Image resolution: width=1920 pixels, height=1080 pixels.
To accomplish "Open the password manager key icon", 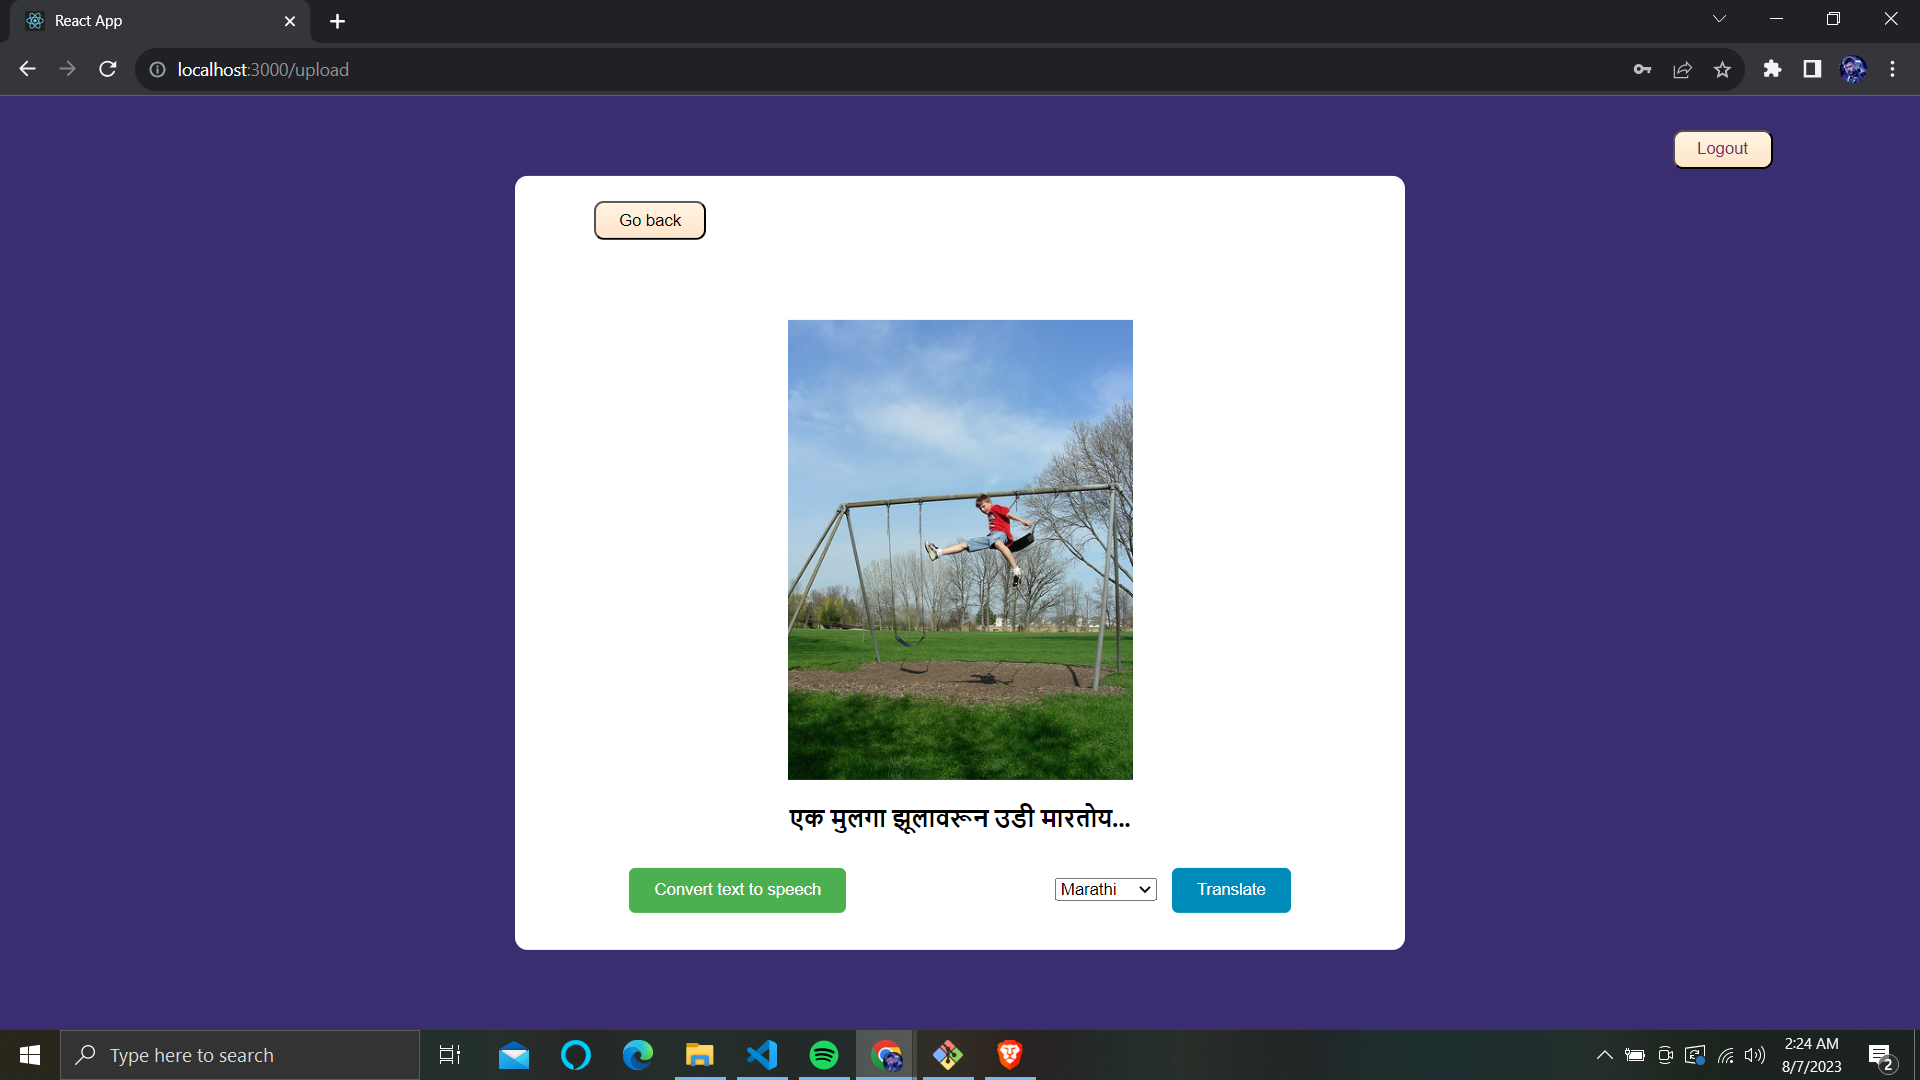I will tap(1642, 69).
